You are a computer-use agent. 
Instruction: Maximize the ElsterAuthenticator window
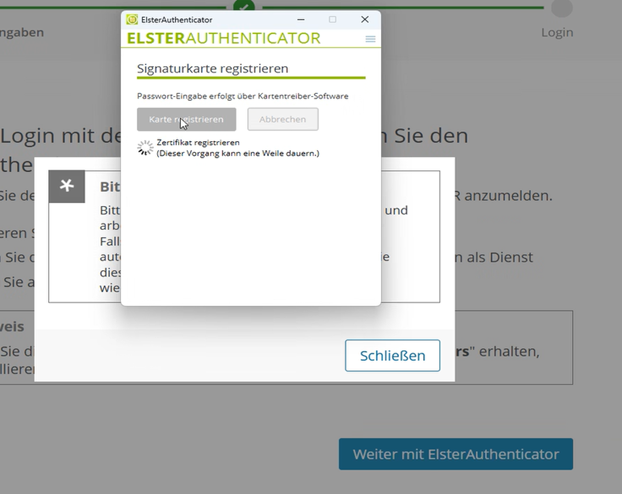pos(333,19)
